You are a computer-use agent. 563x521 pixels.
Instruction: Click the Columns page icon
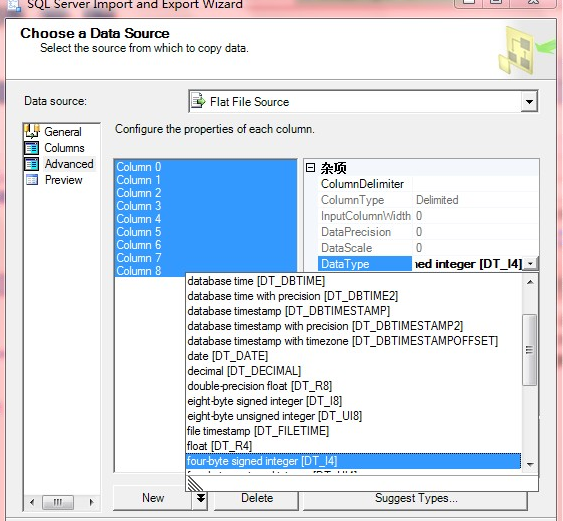coord(32,148)
